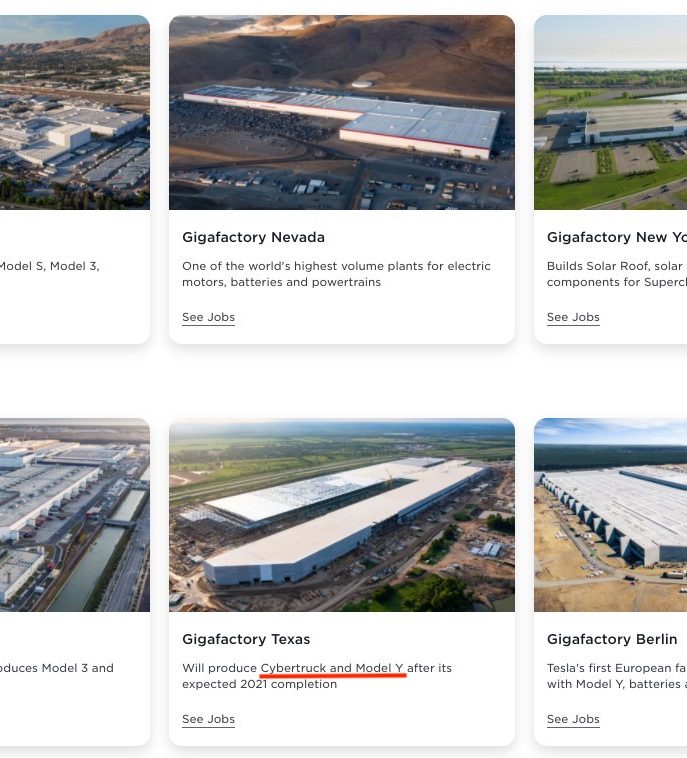Open See Jobs link for Gigafactory Nevada
687x758 pixels.
point(208,317)
